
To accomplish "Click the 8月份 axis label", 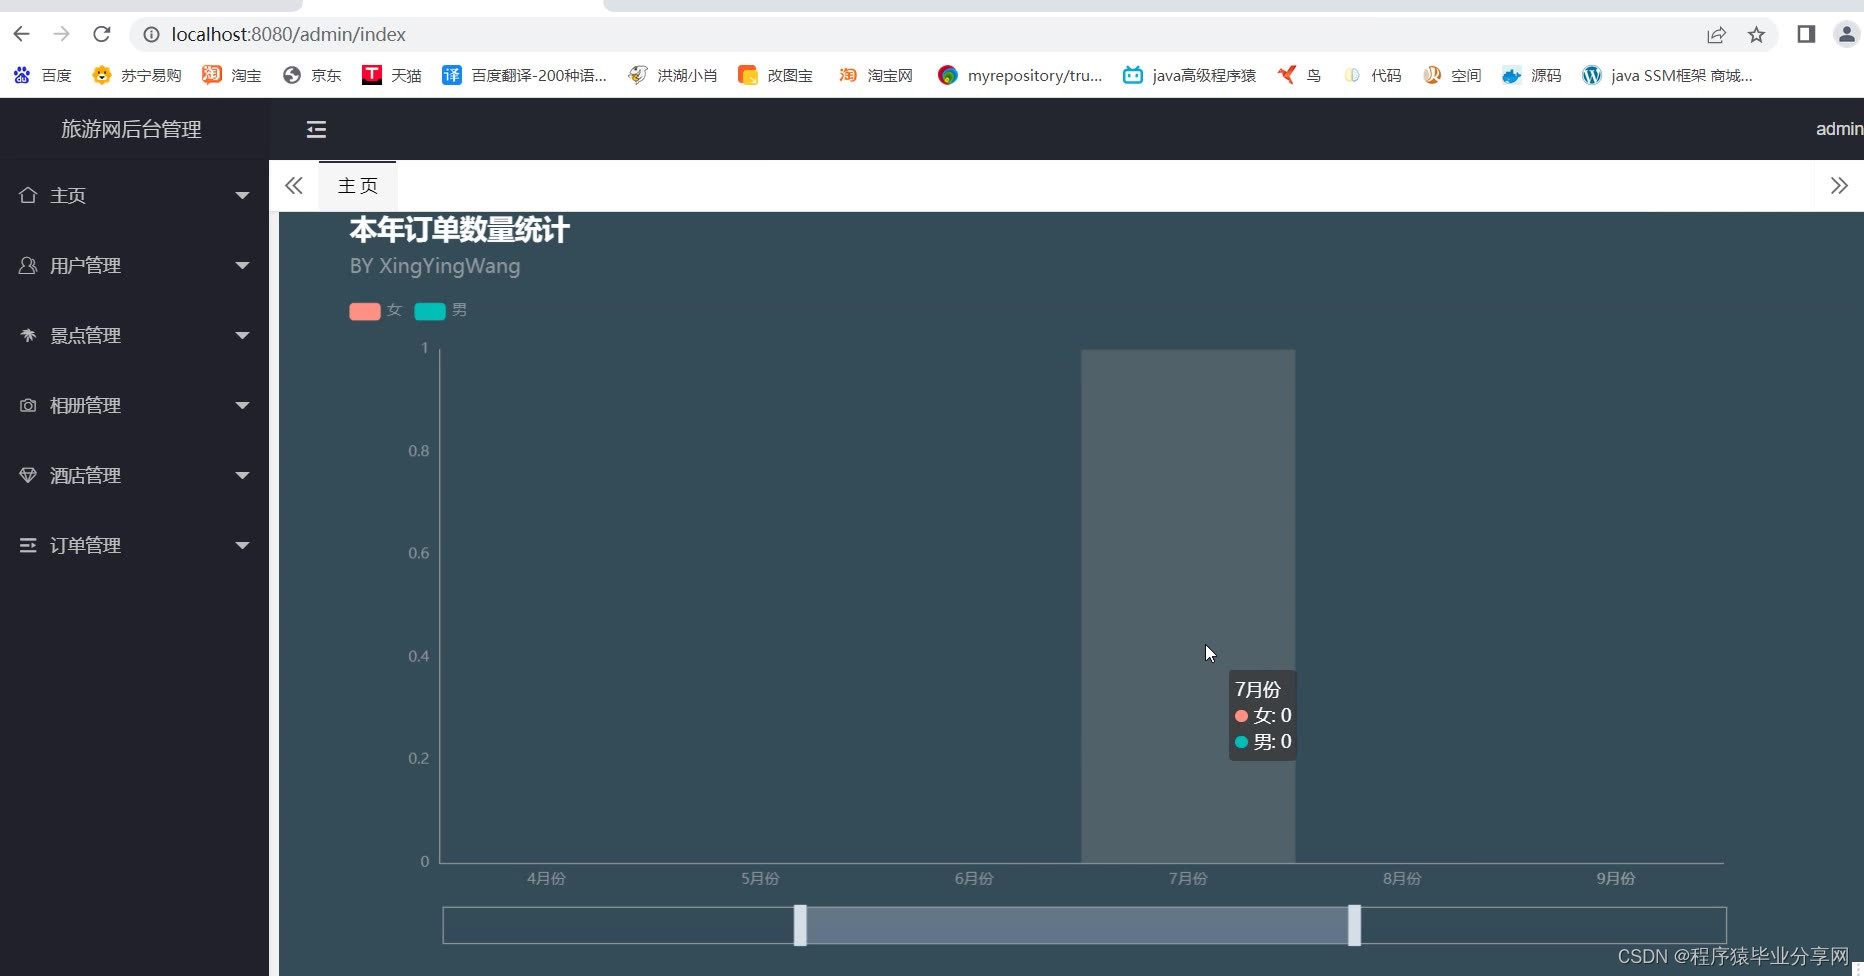I will [1402, 879].
